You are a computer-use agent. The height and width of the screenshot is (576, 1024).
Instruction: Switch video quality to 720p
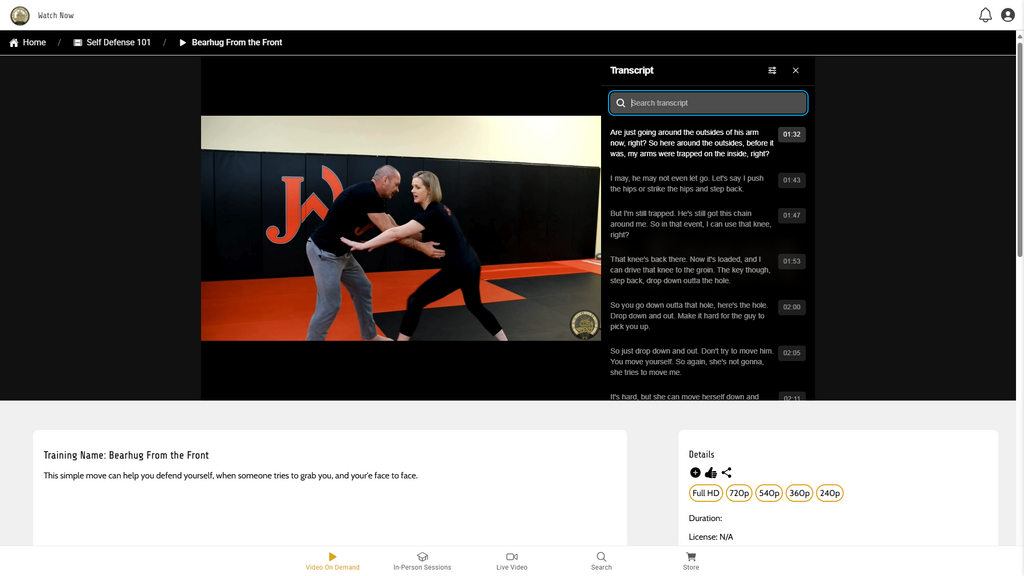pos(739,493)
